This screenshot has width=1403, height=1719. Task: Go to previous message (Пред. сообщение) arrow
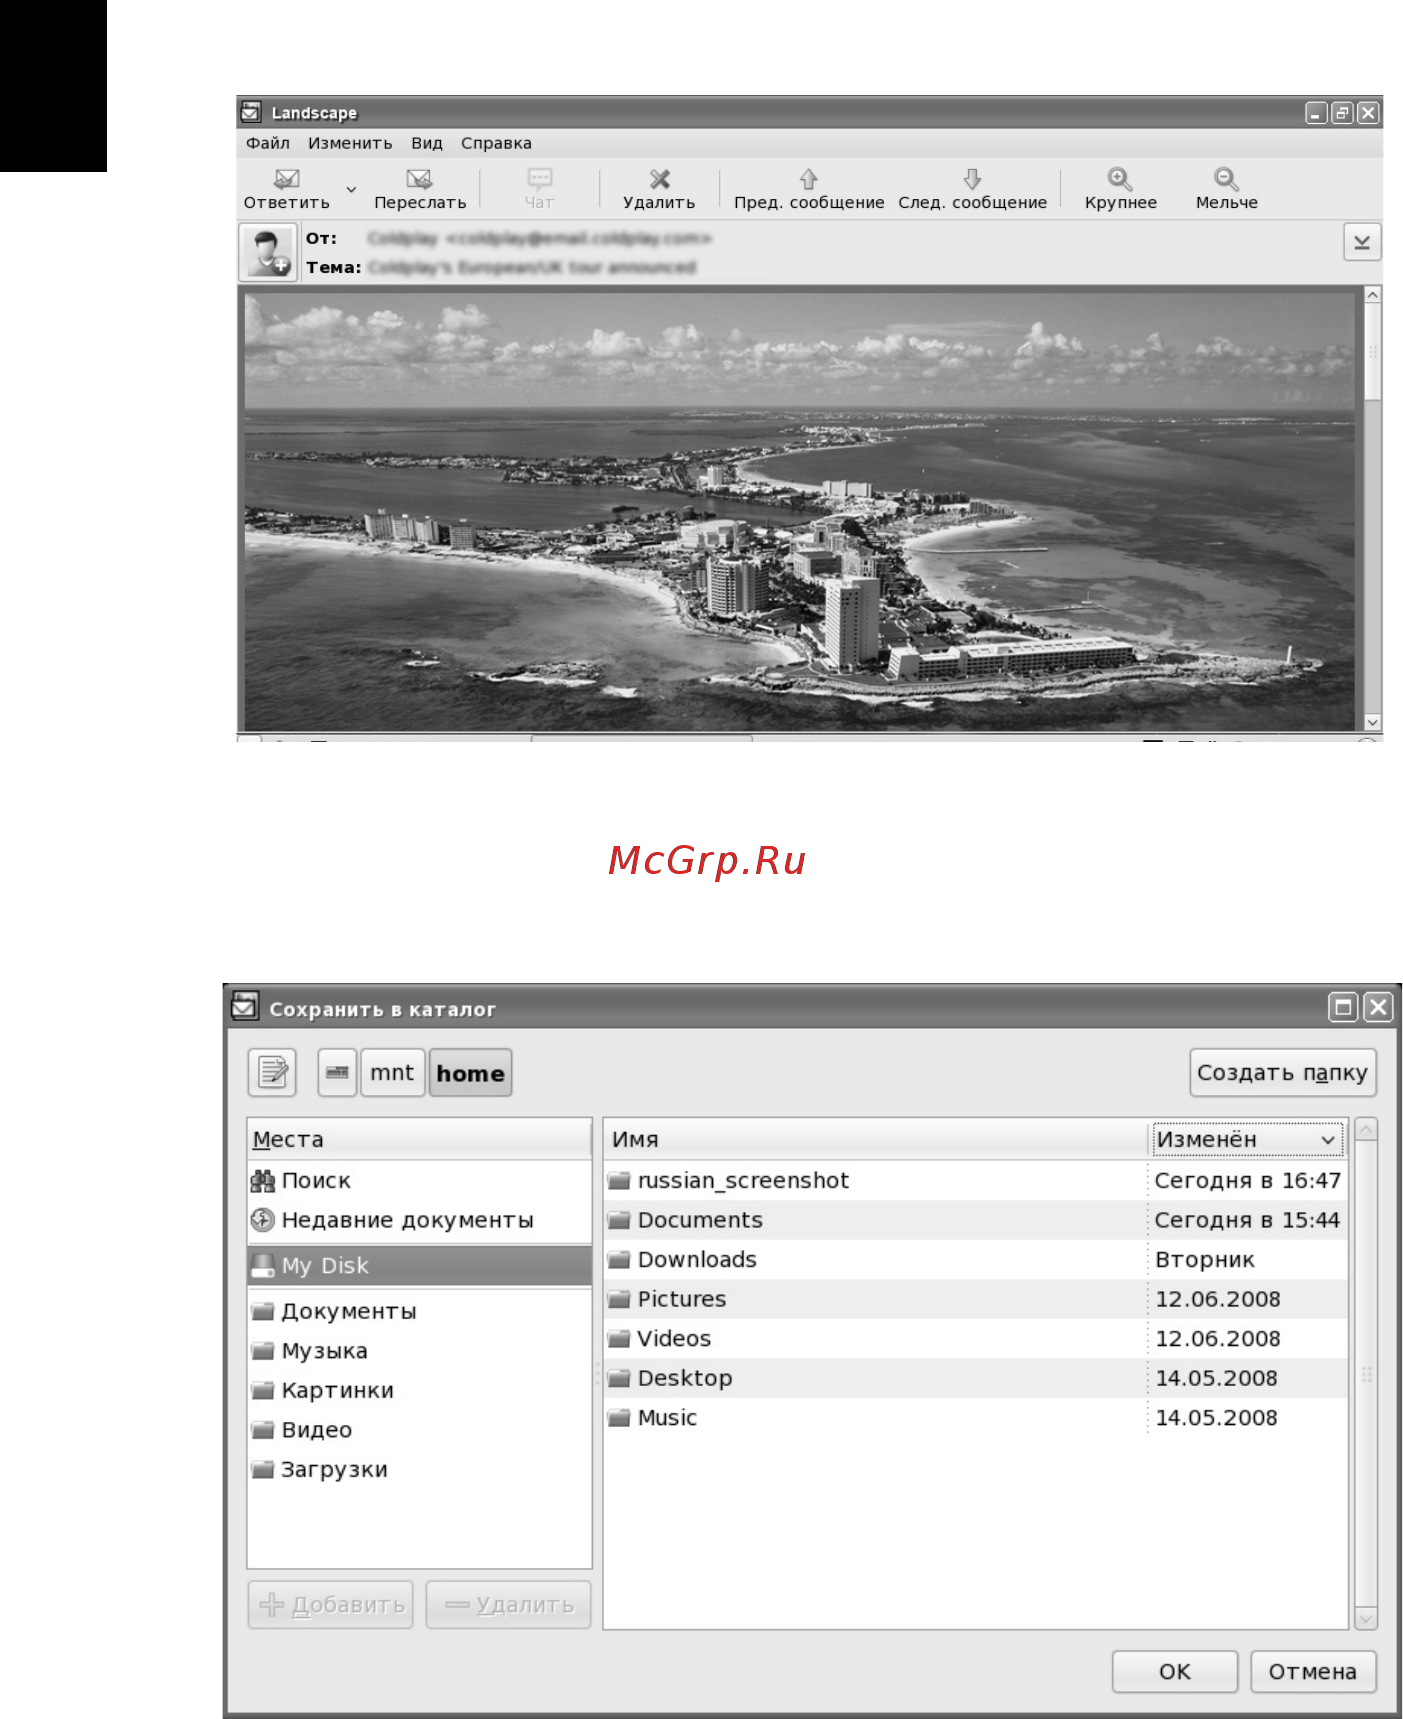808,179
